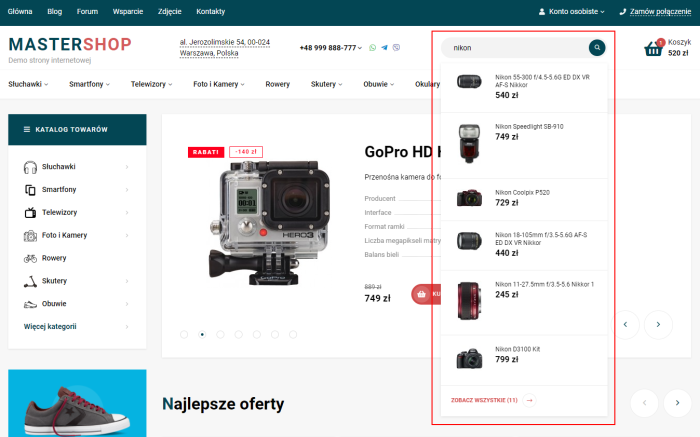Open the shopping cart basket icon
700x437 pixels.
653,48
